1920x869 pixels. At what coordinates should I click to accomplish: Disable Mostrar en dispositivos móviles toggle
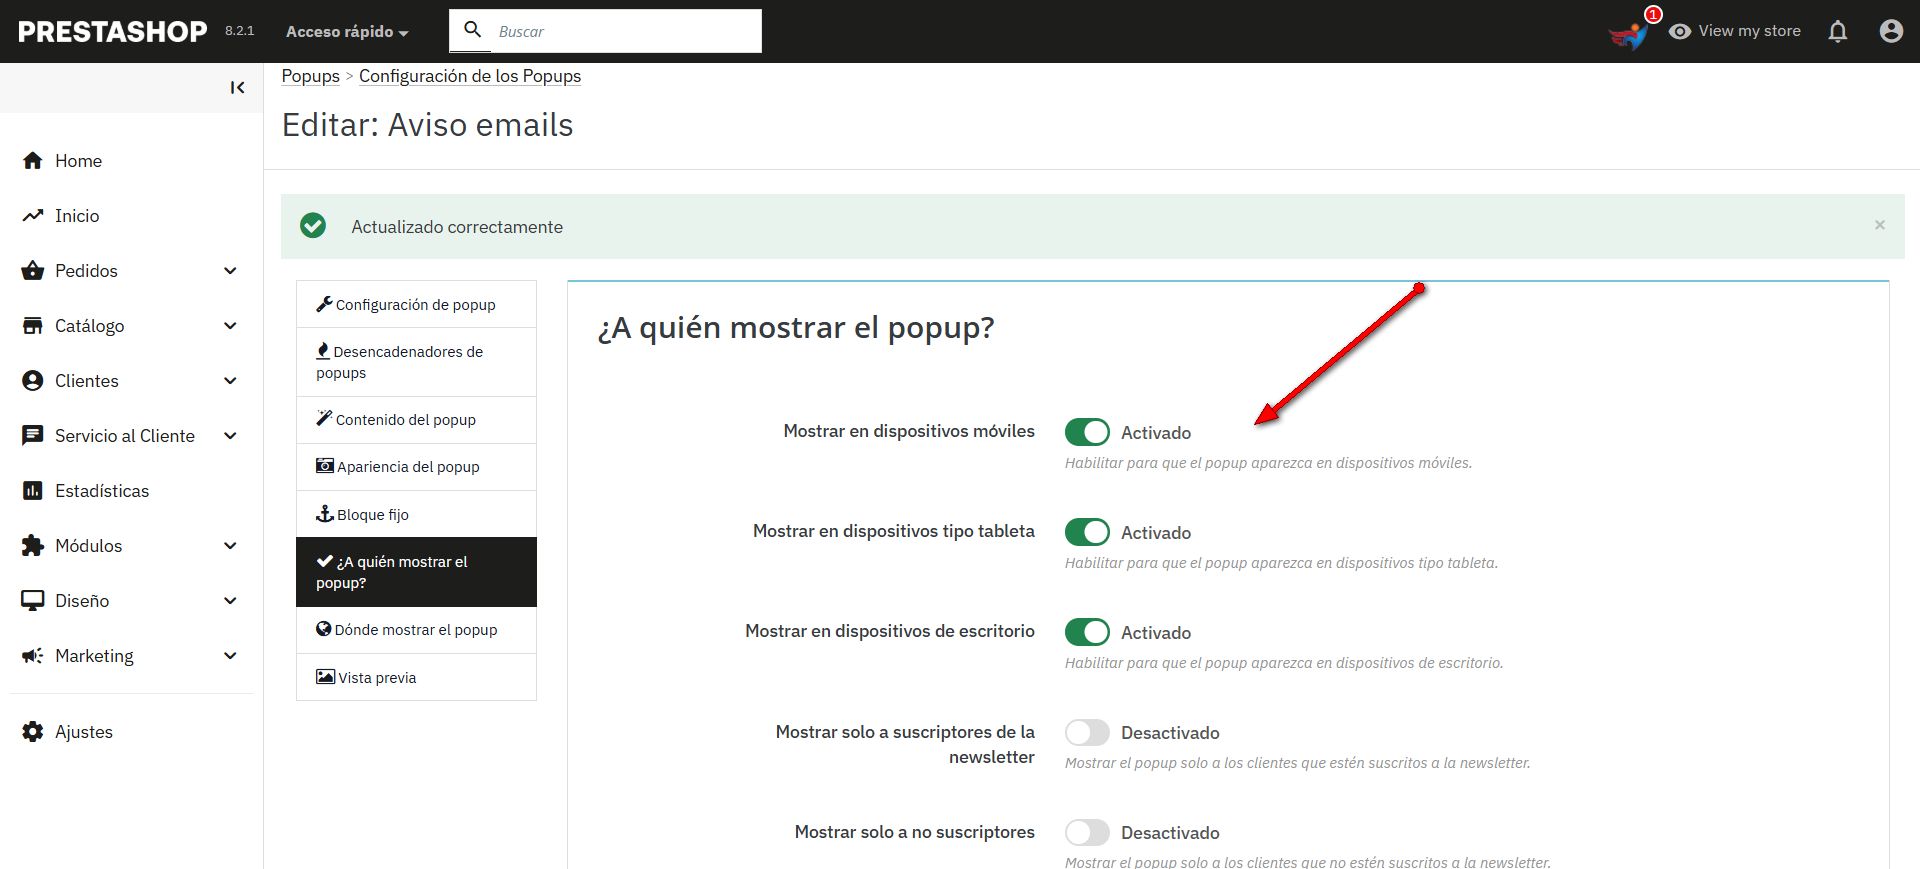point(1087,432)
